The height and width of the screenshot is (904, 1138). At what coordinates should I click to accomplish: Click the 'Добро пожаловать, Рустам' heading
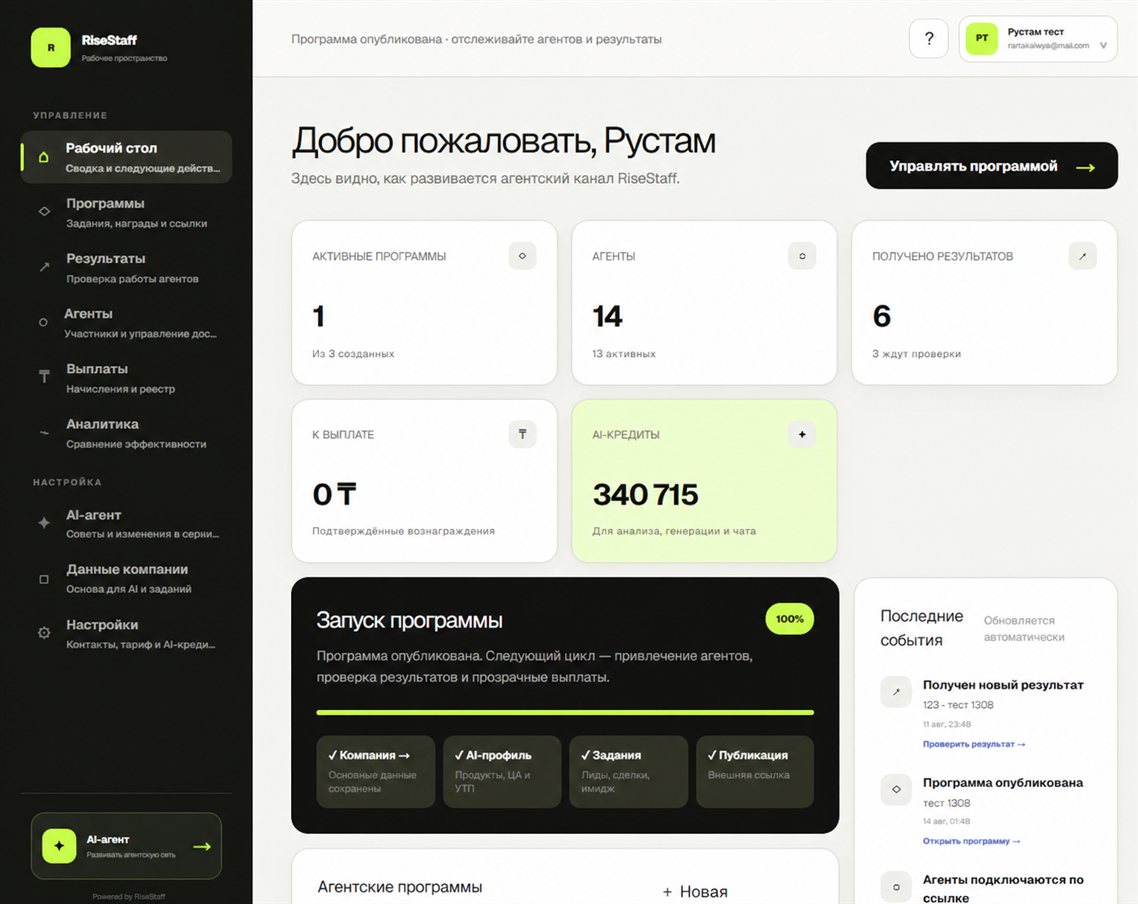pyautogui.click(x=504, y=141)
